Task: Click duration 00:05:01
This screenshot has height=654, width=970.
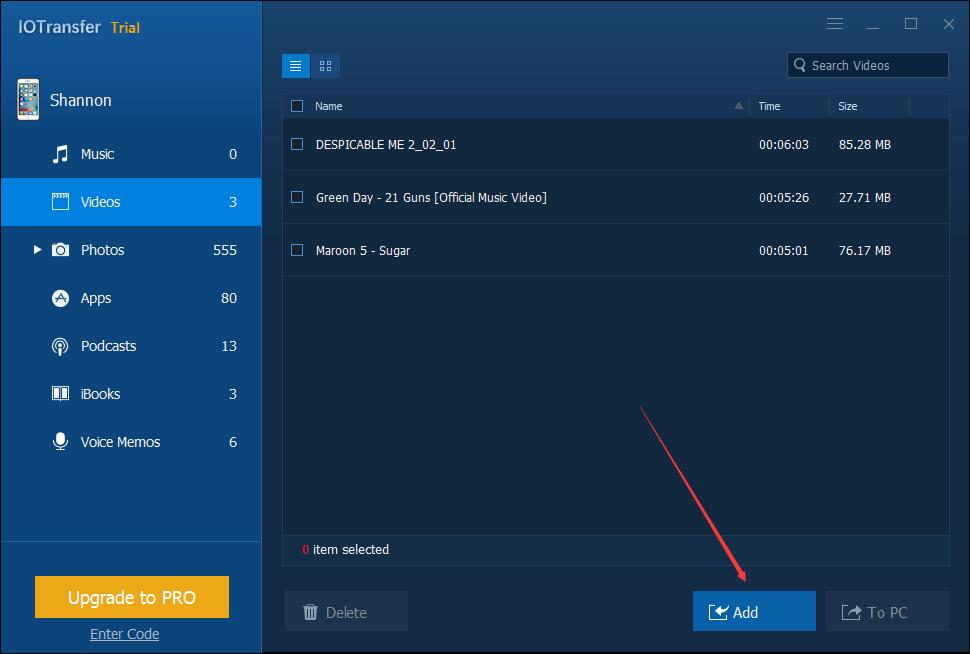Action: (784, 251)
